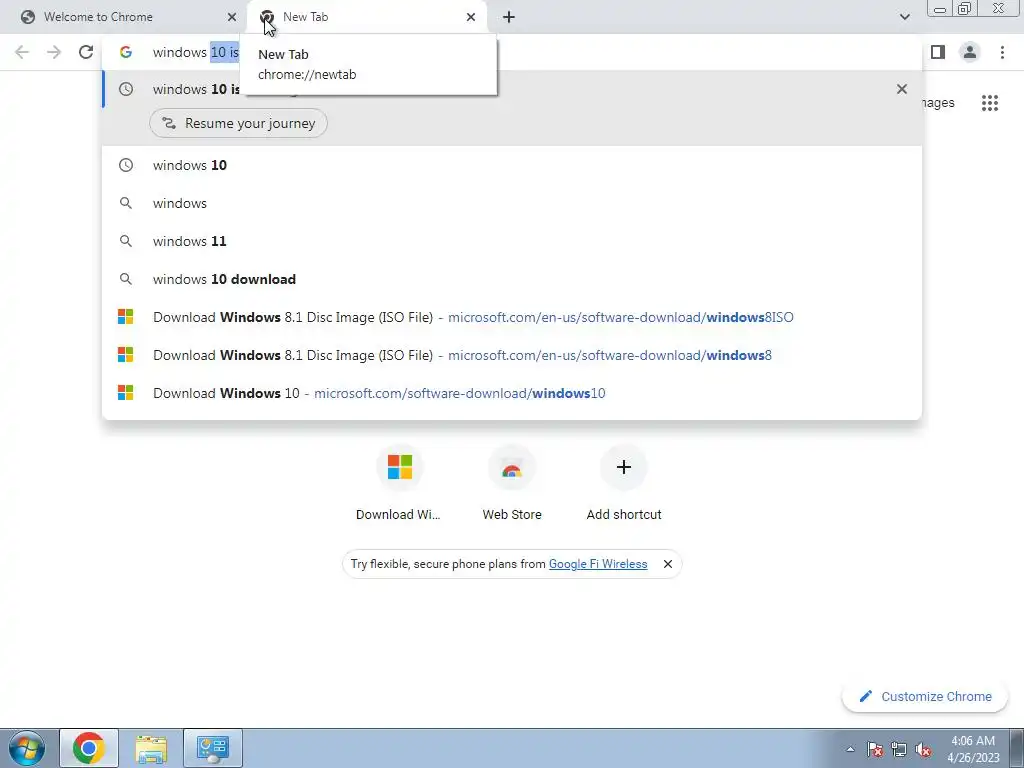Screen dimensions: 1024x768
Task: Click clock icon beside 'windows 10' suggestion
Action: pyautogui.click(x=126, y=165)
